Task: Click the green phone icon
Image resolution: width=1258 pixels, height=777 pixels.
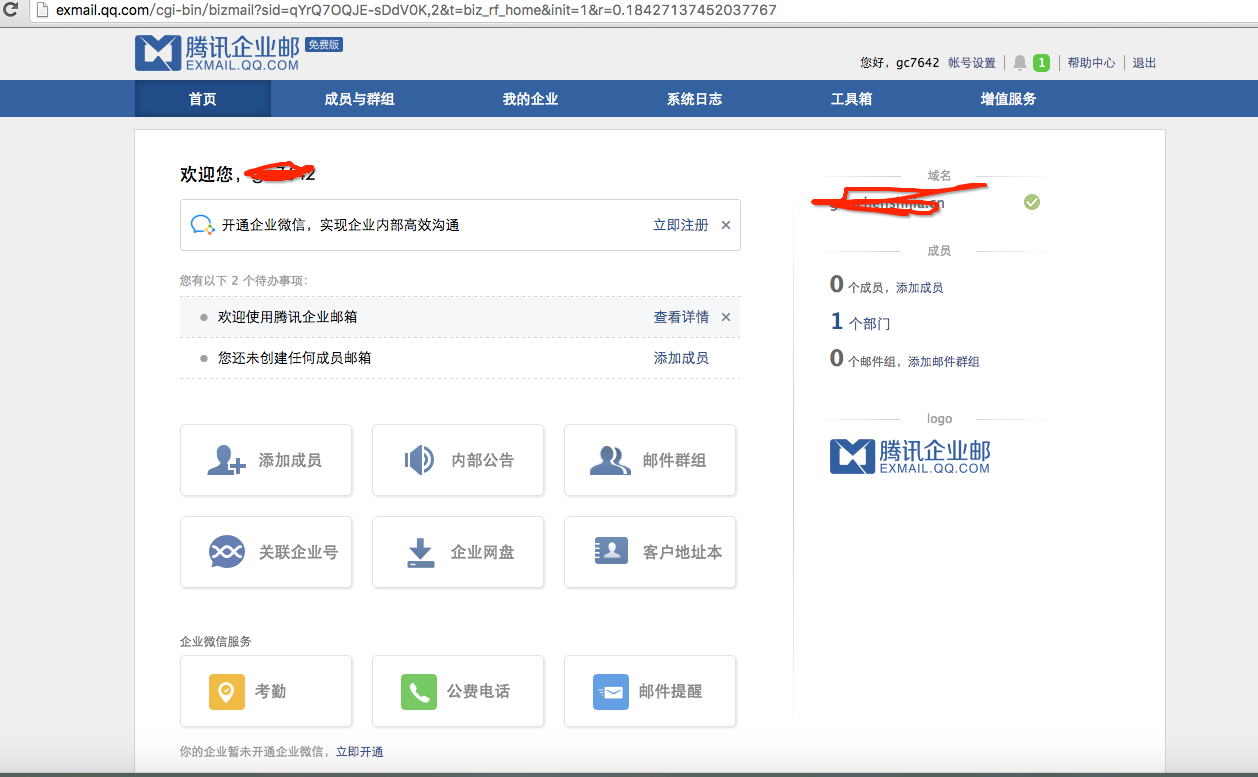Action: click(x=419, y=691)
